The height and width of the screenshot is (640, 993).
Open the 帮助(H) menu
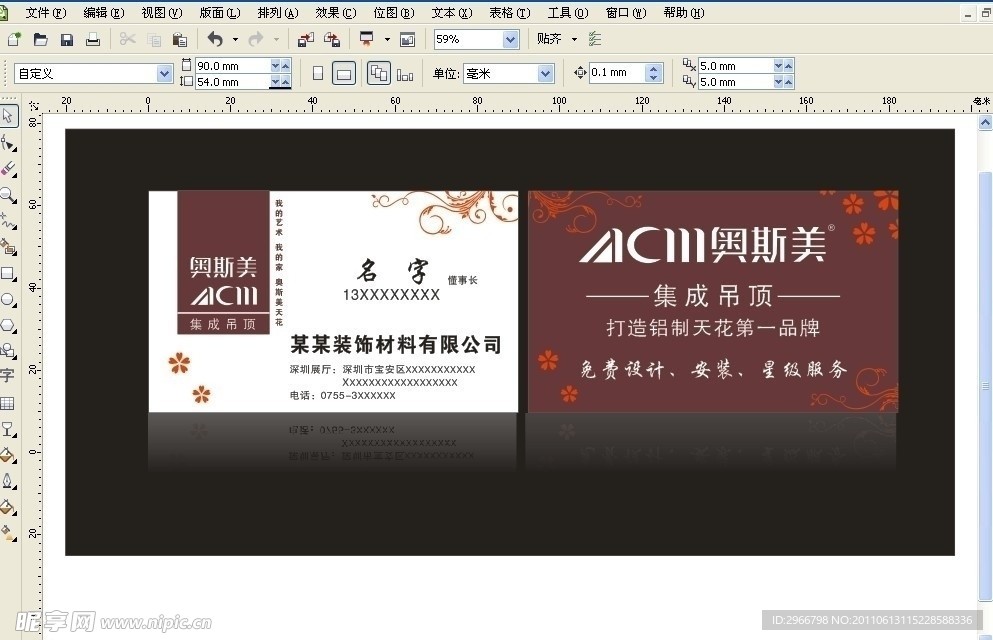tap(684, 13)
